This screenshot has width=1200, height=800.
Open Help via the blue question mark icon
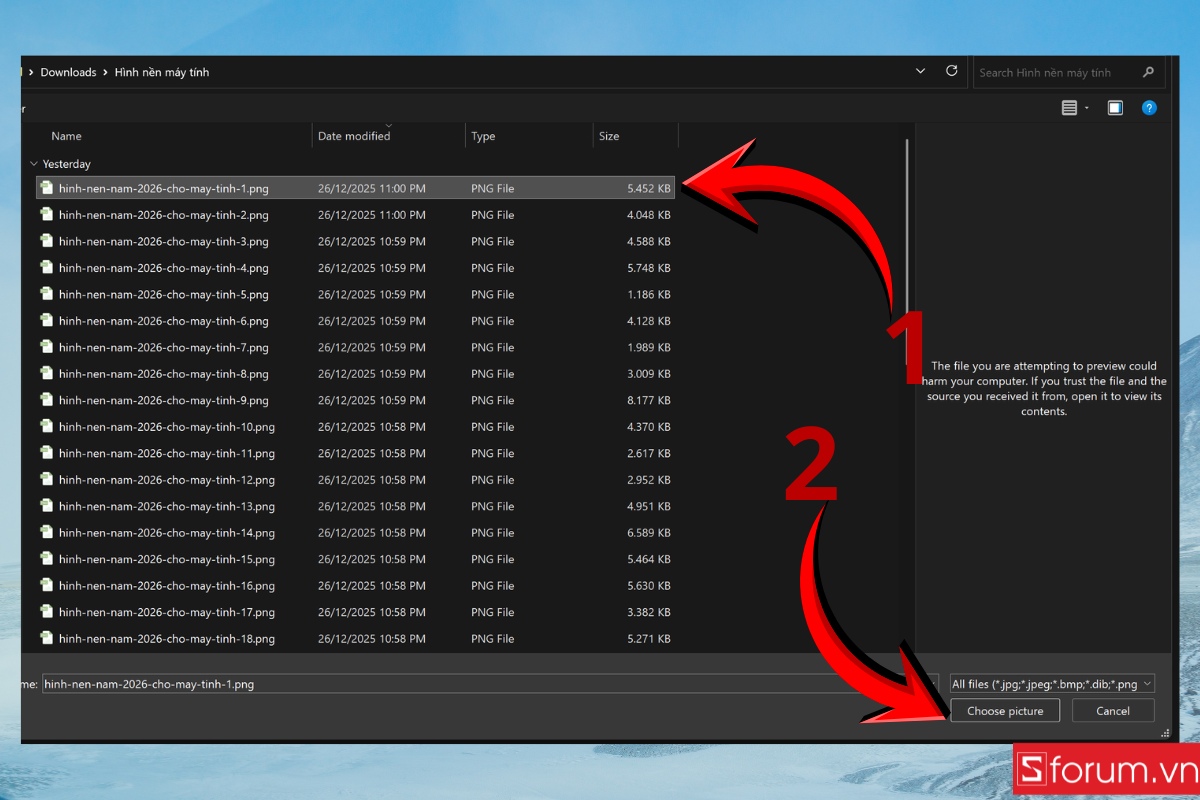point(1149,107)
